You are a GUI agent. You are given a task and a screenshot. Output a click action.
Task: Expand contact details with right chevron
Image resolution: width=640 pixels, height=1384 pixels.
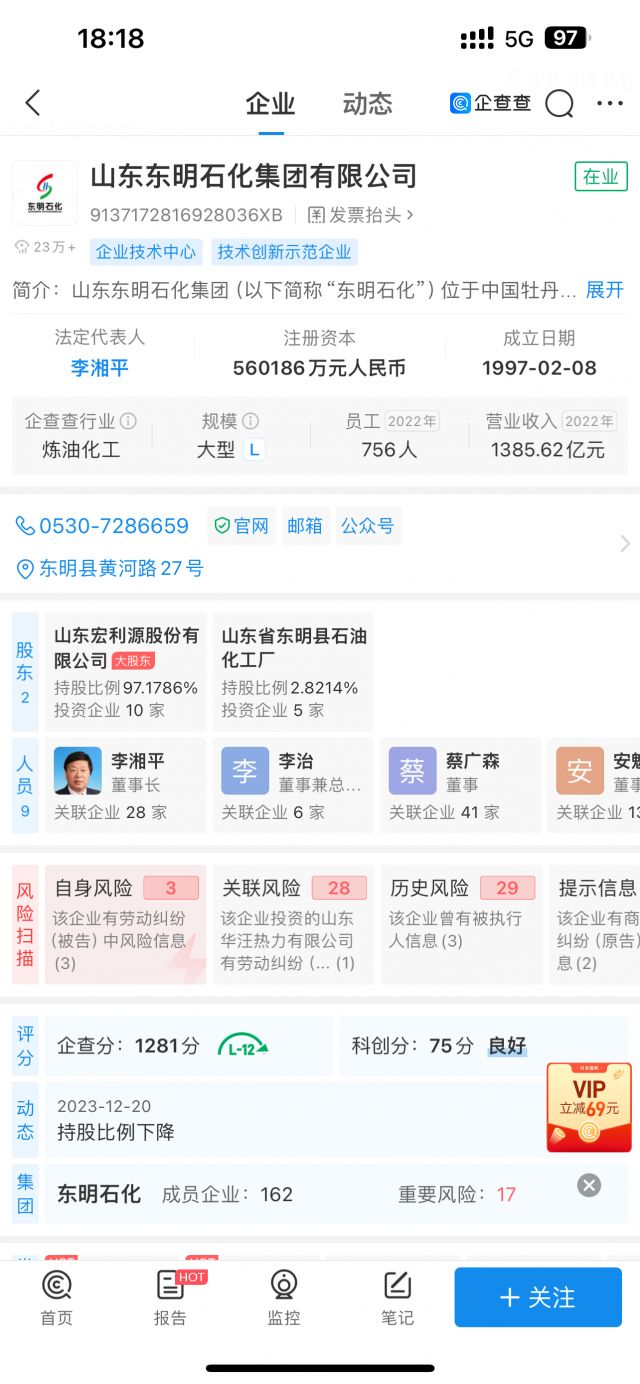[x=625, y=544]
